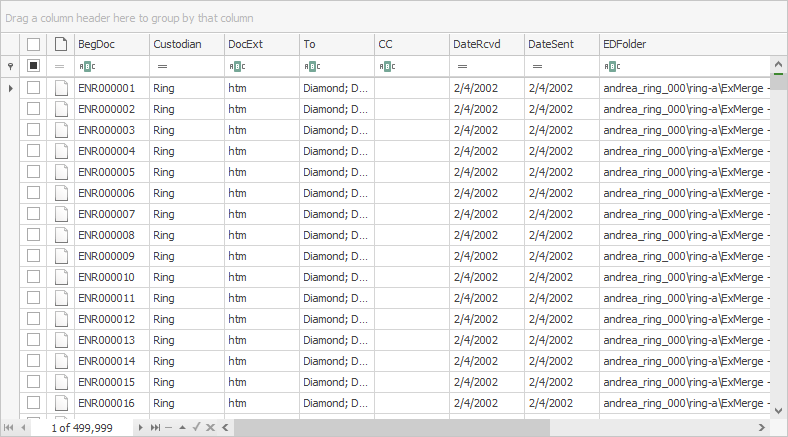Viewport: 788px width, 437px height.
Task: Tick the checkbox for row ENR000003
Action: click(x=34, y=130)
